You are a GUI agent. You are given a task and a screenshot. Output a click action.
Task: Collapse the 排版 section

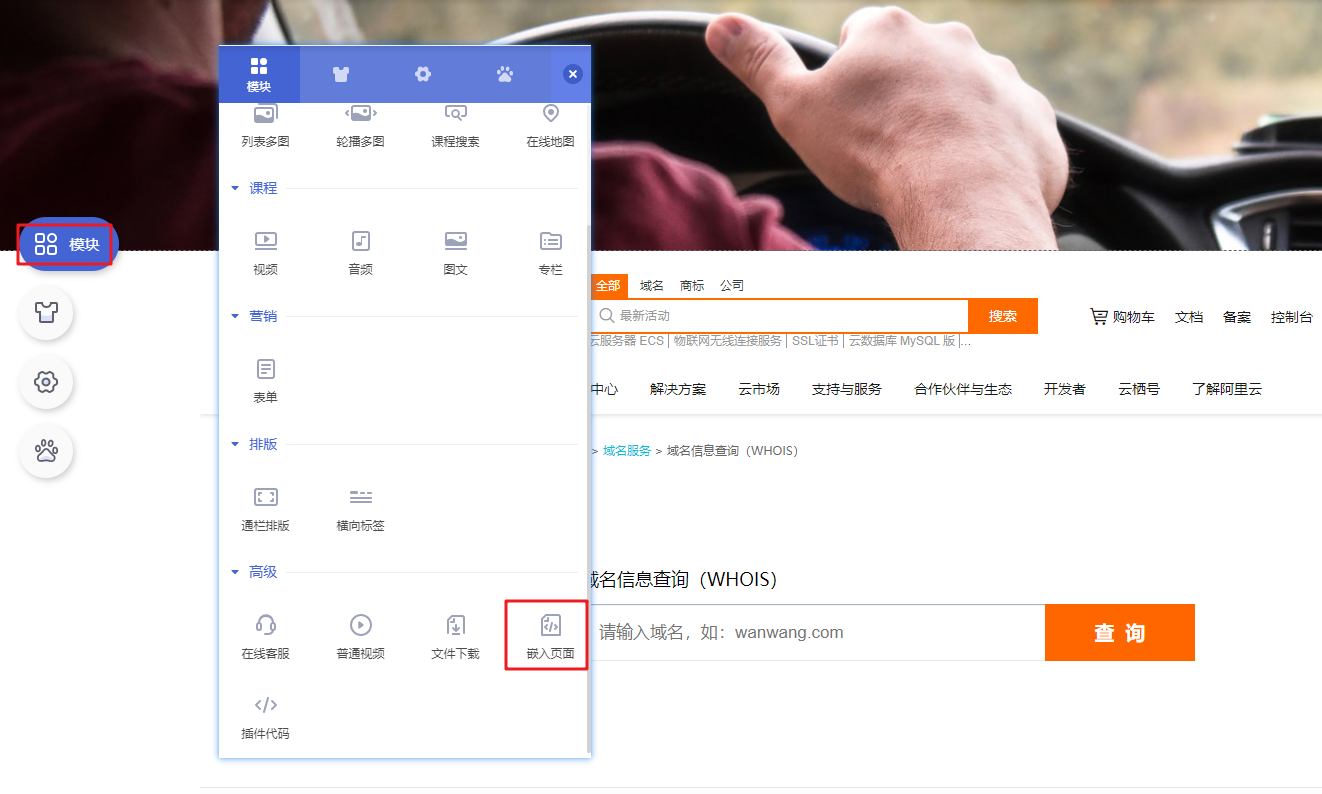(254, 444)
